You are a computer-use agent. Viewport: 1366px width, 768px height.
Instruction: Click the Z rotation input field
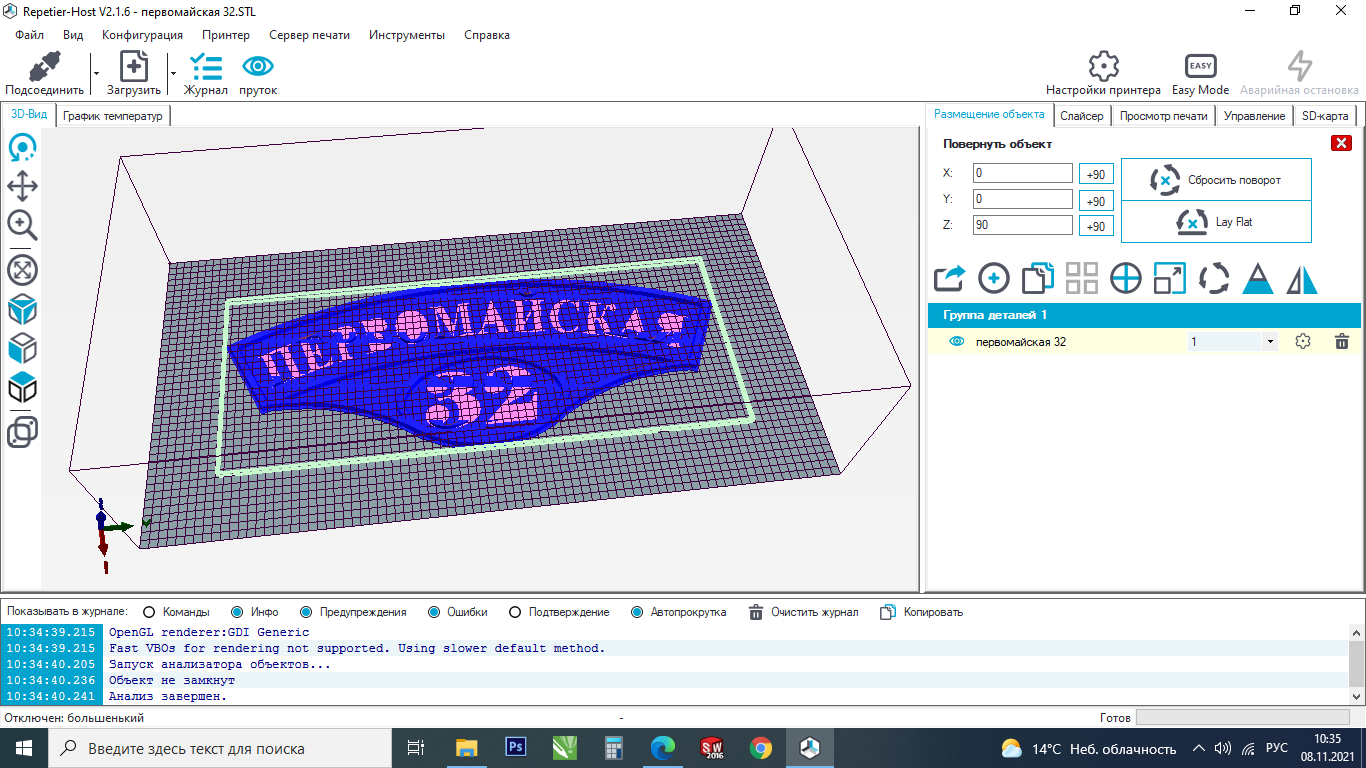(x=1022, y=226)
